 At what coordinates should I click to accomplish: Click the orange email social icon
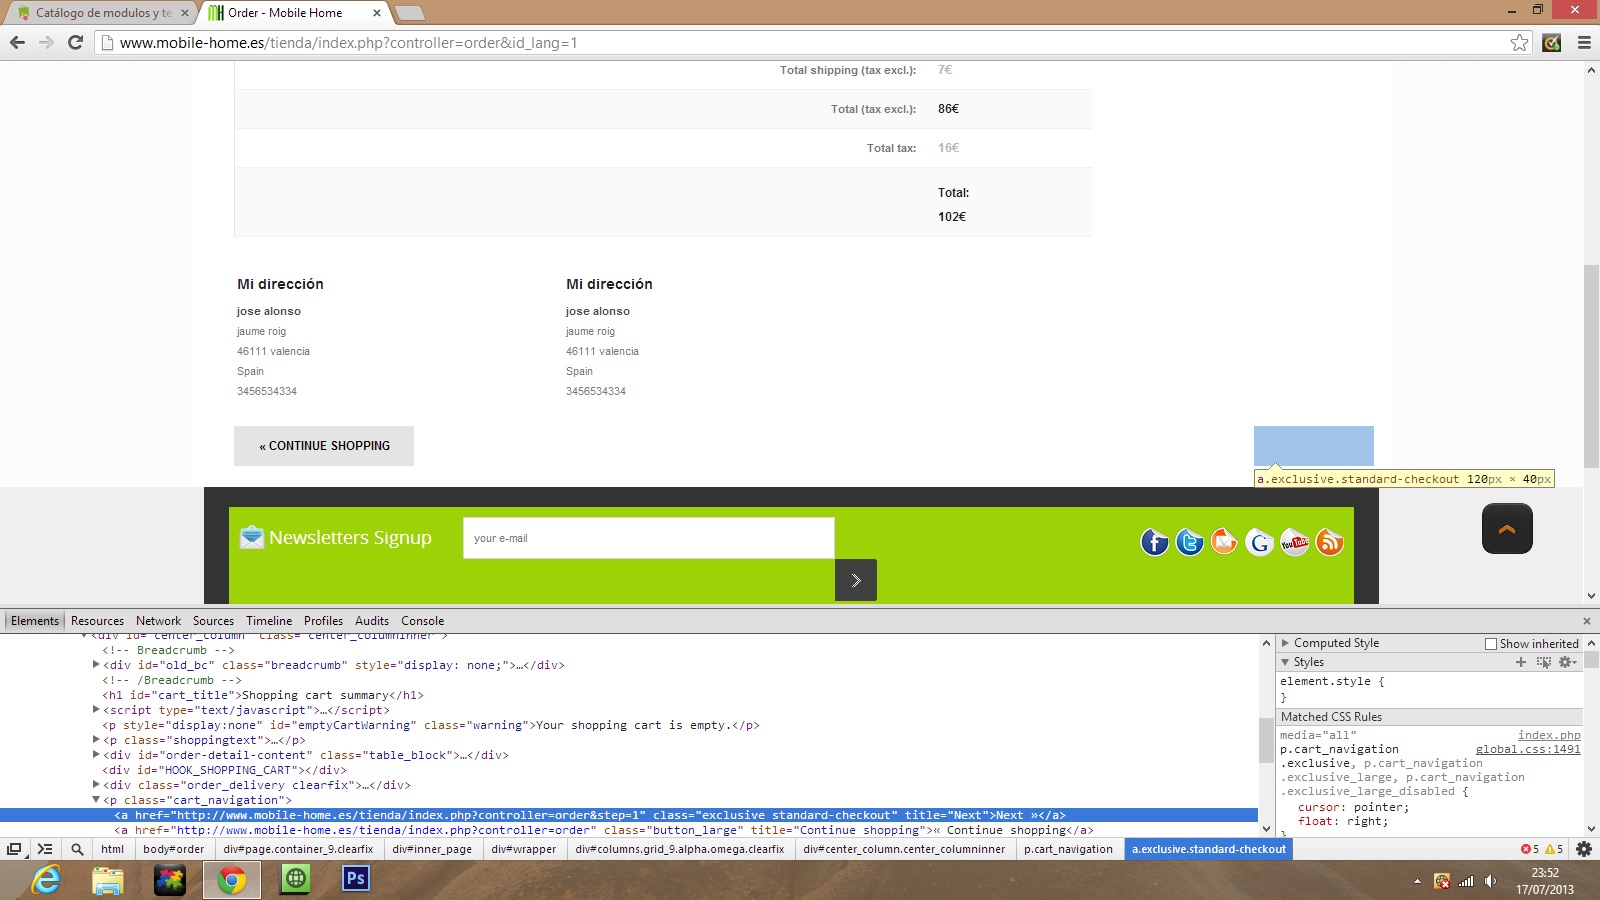coord(1224,542)
